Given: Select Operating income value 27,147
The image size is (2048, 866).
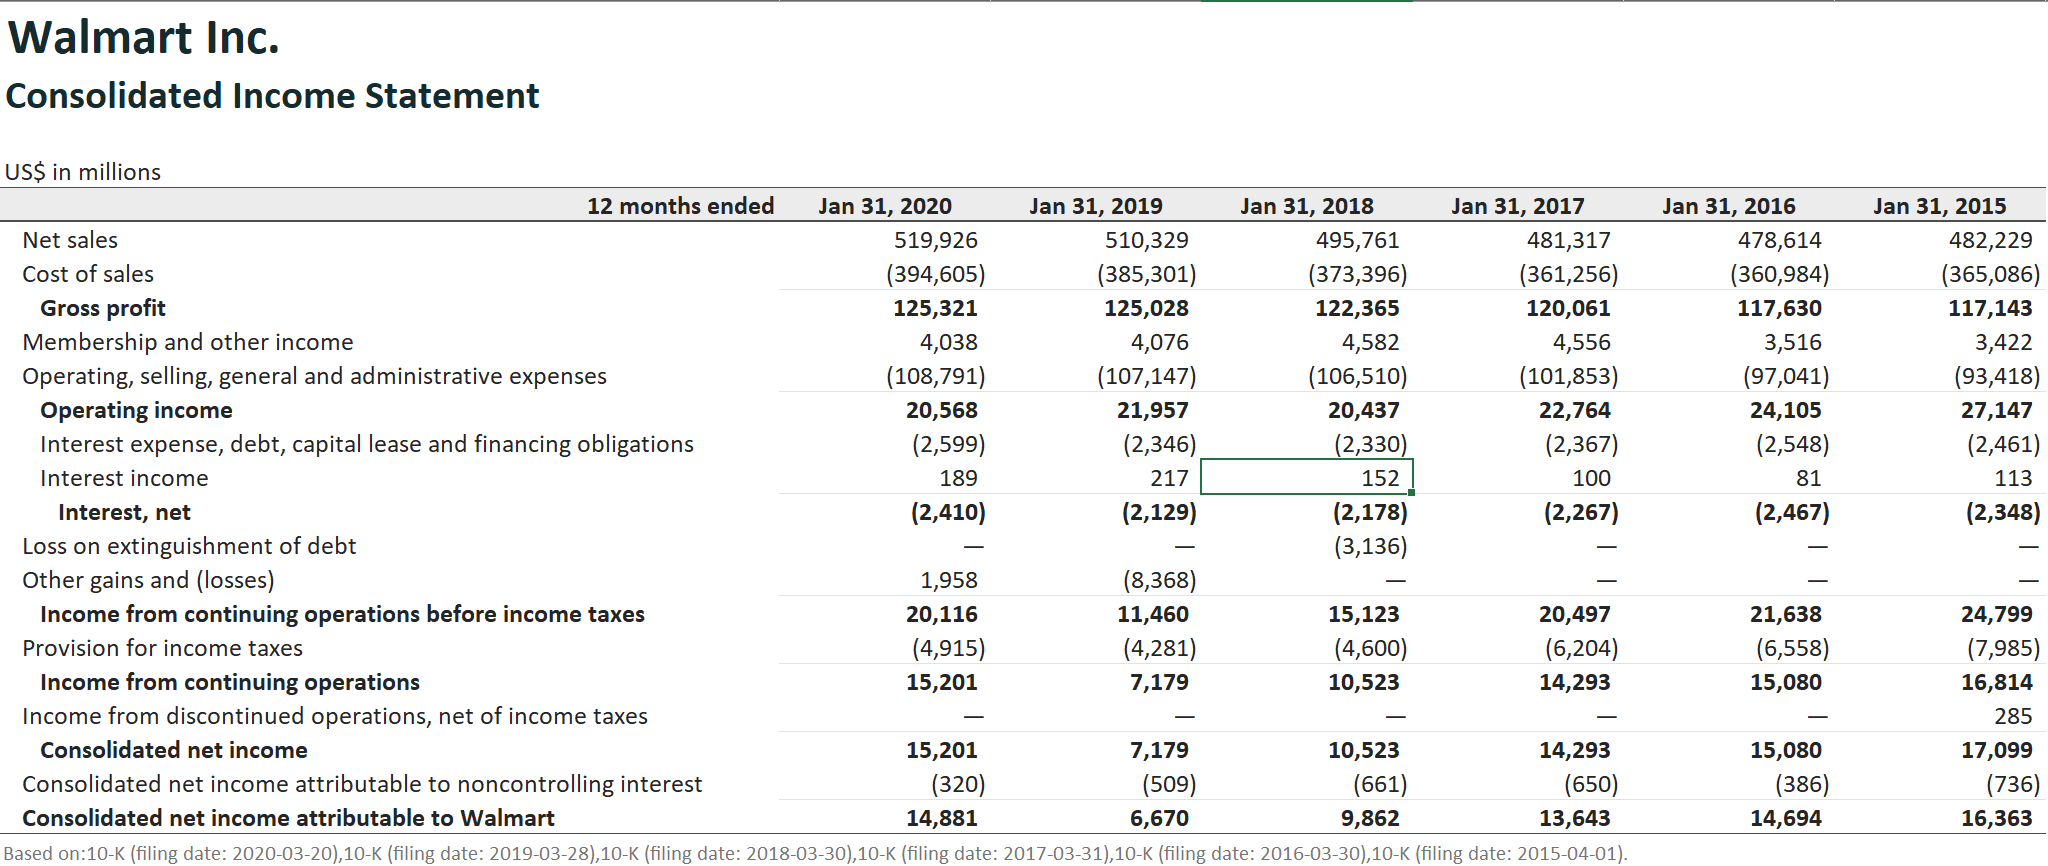Looking at the screenshot, I should (1997, 410).
